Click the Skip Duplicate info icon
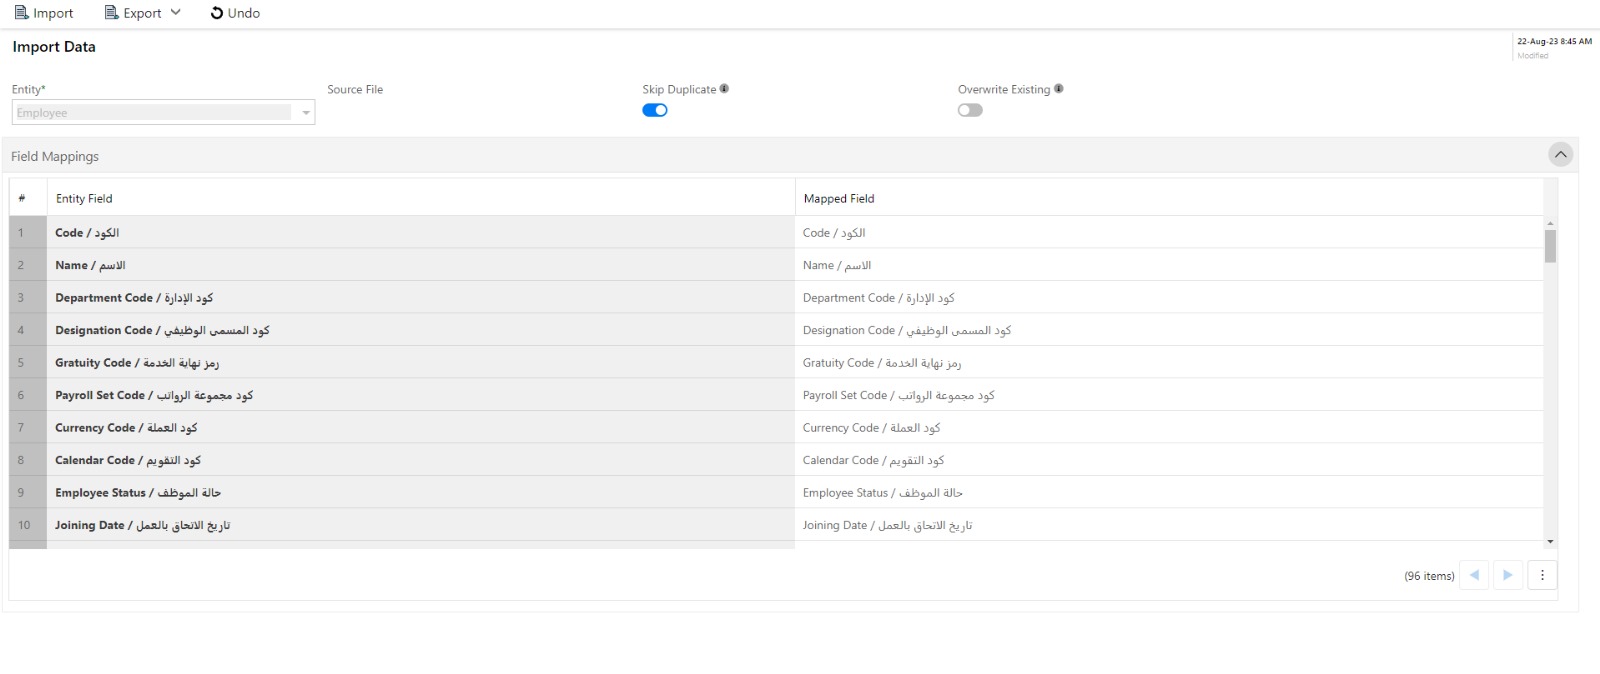The width and height of the screenshot is (1600, 674). pyautogui.click(x=725, y=89)
